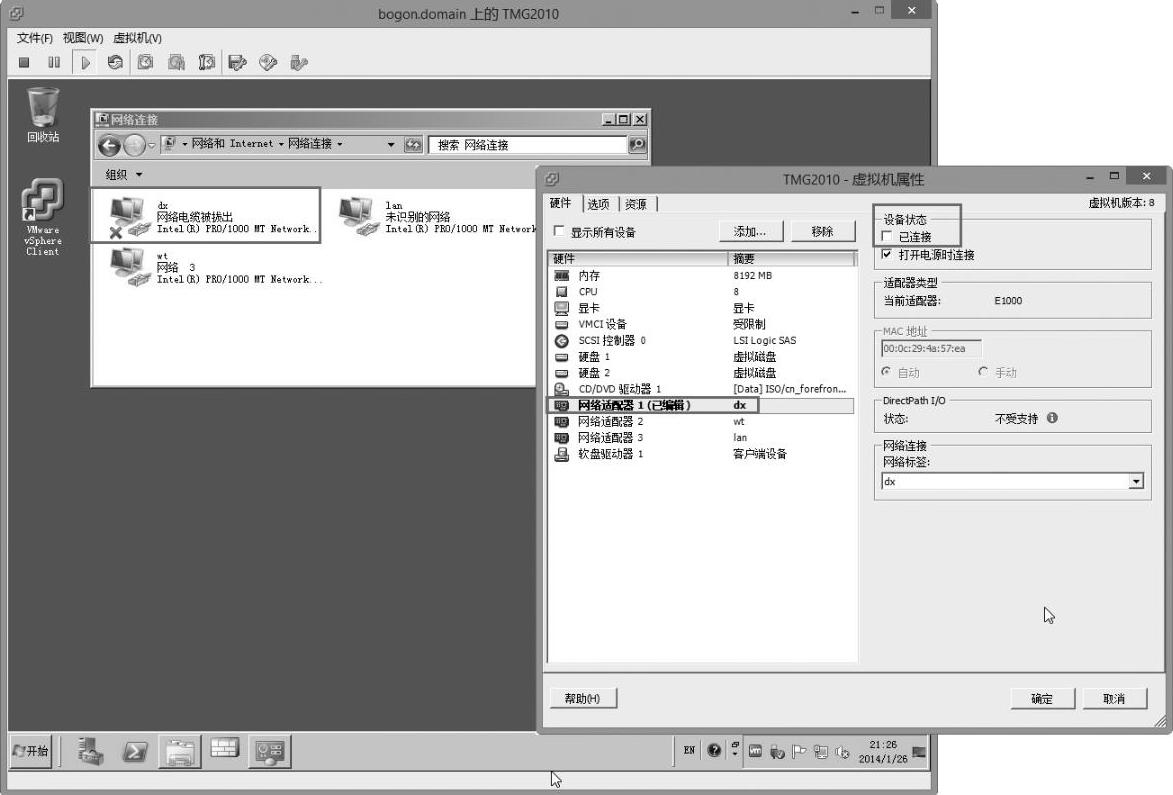1173x795 pixels.
Task: Open the firewall (brick wall) taskbar icon
Action: tap(224, 748)
